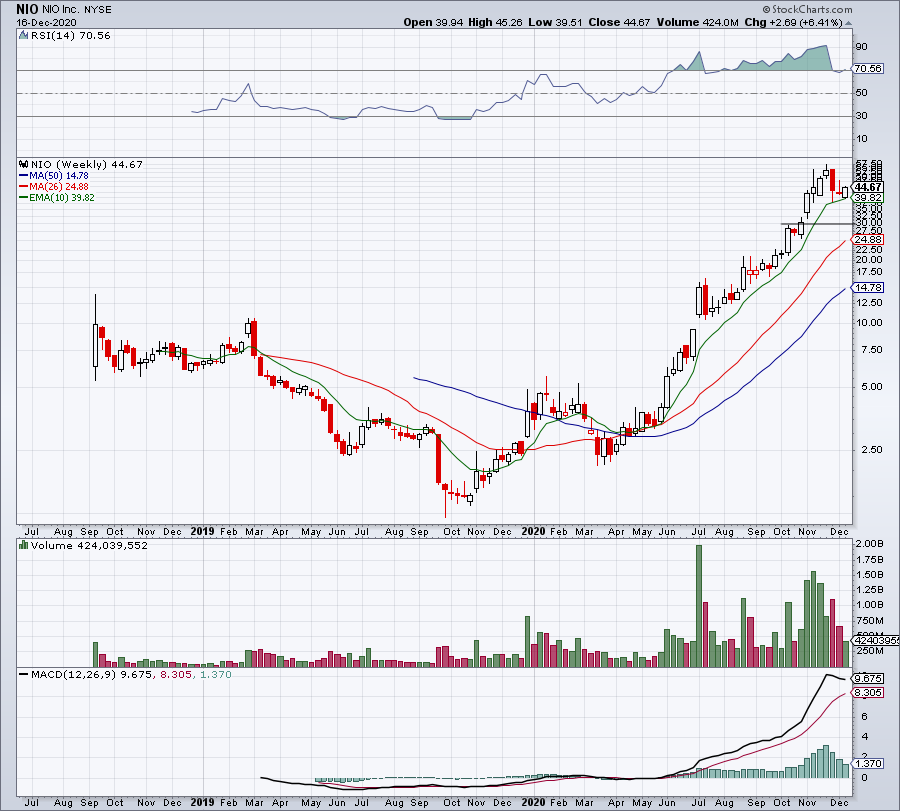
Task: Click the black MACD line icon in legend
Action: pyautogui.click(x=24, y=674)
